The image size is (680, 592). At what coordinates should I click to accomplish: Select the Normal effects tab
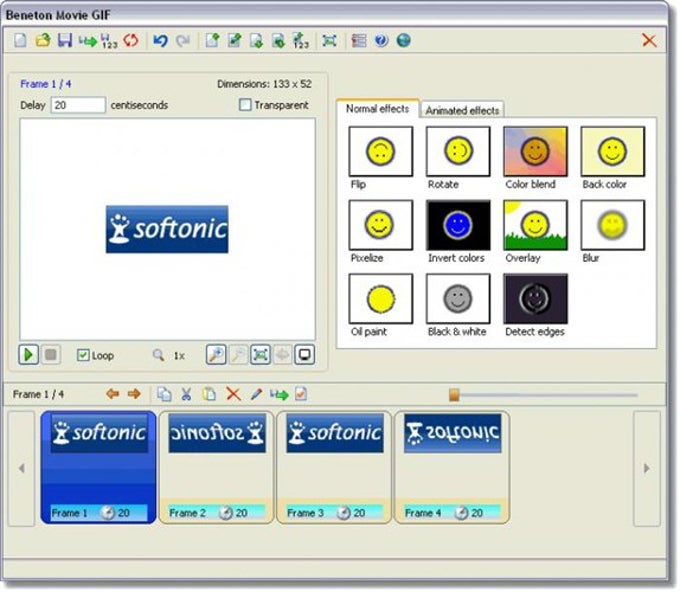click(x=378, y=108)
